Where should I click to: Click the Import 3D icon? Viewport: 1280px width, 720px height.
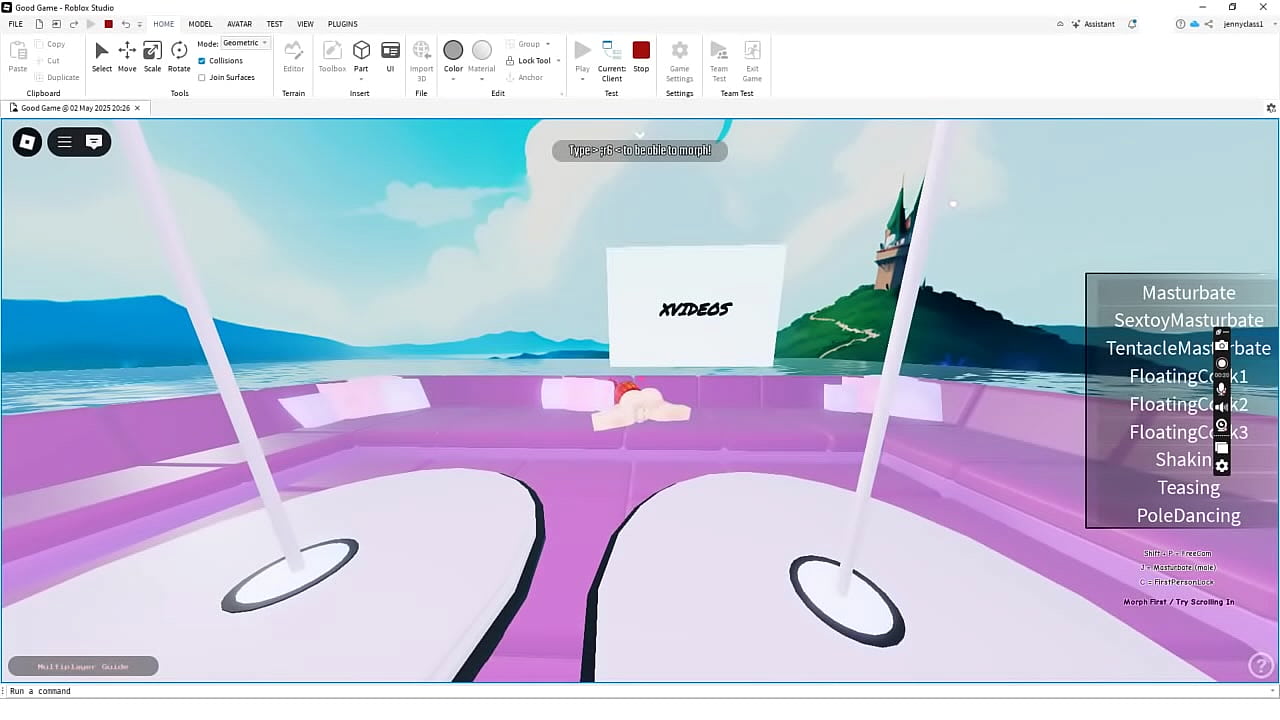tap(421, 55)
